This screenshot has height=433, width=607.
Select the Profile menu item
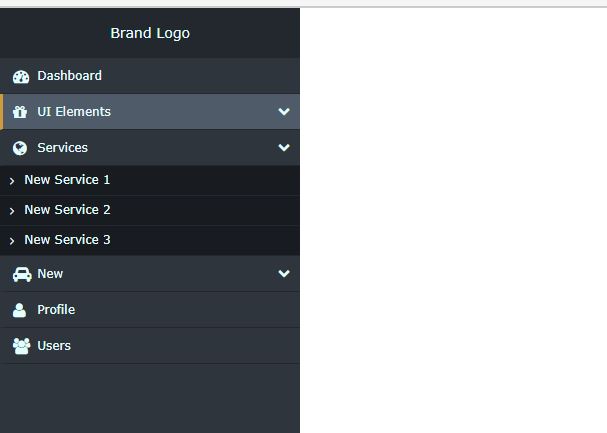[x=150, y=310]
